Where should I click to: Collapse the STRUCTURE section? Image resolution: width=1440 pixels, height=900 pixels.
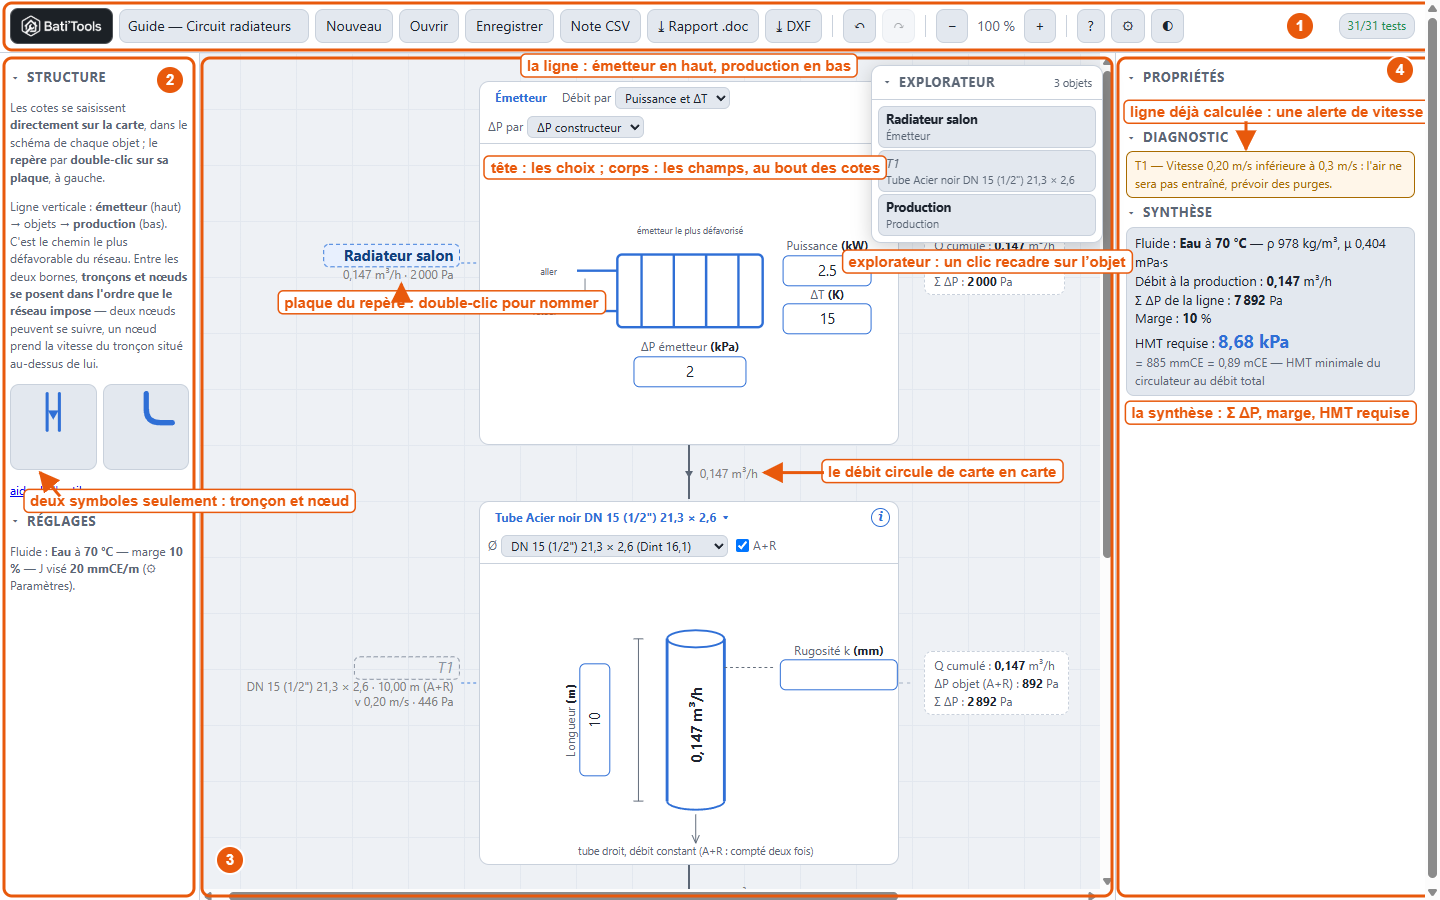click(x=58, y=77)
